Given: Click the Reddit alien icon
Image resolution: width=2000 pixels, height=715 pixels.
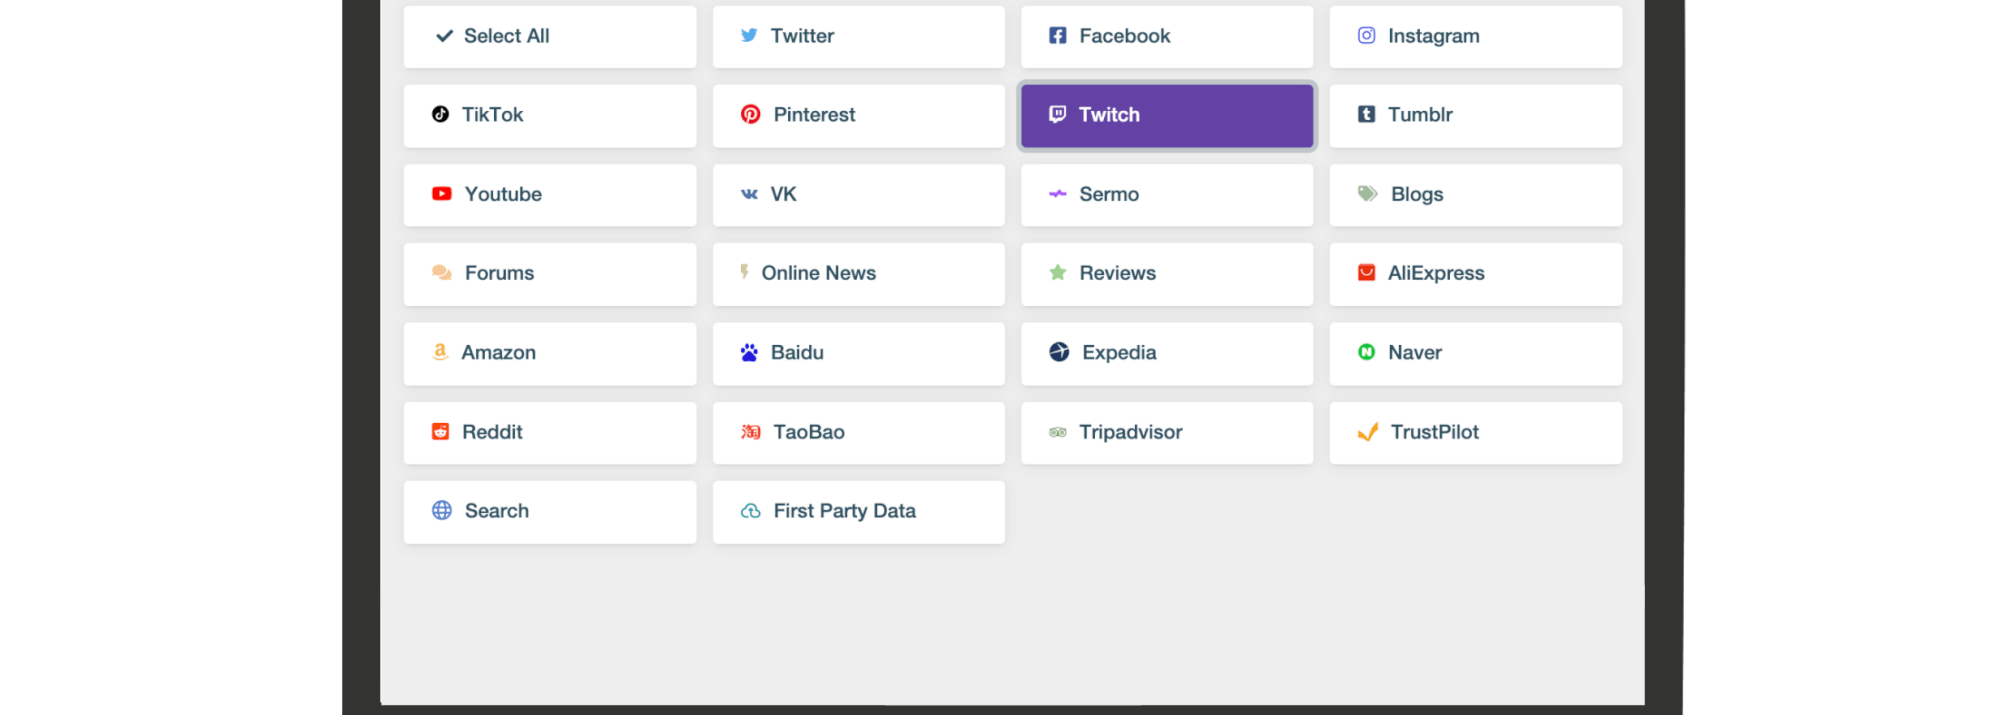Looking at the screenshot, I should point(440,432).
